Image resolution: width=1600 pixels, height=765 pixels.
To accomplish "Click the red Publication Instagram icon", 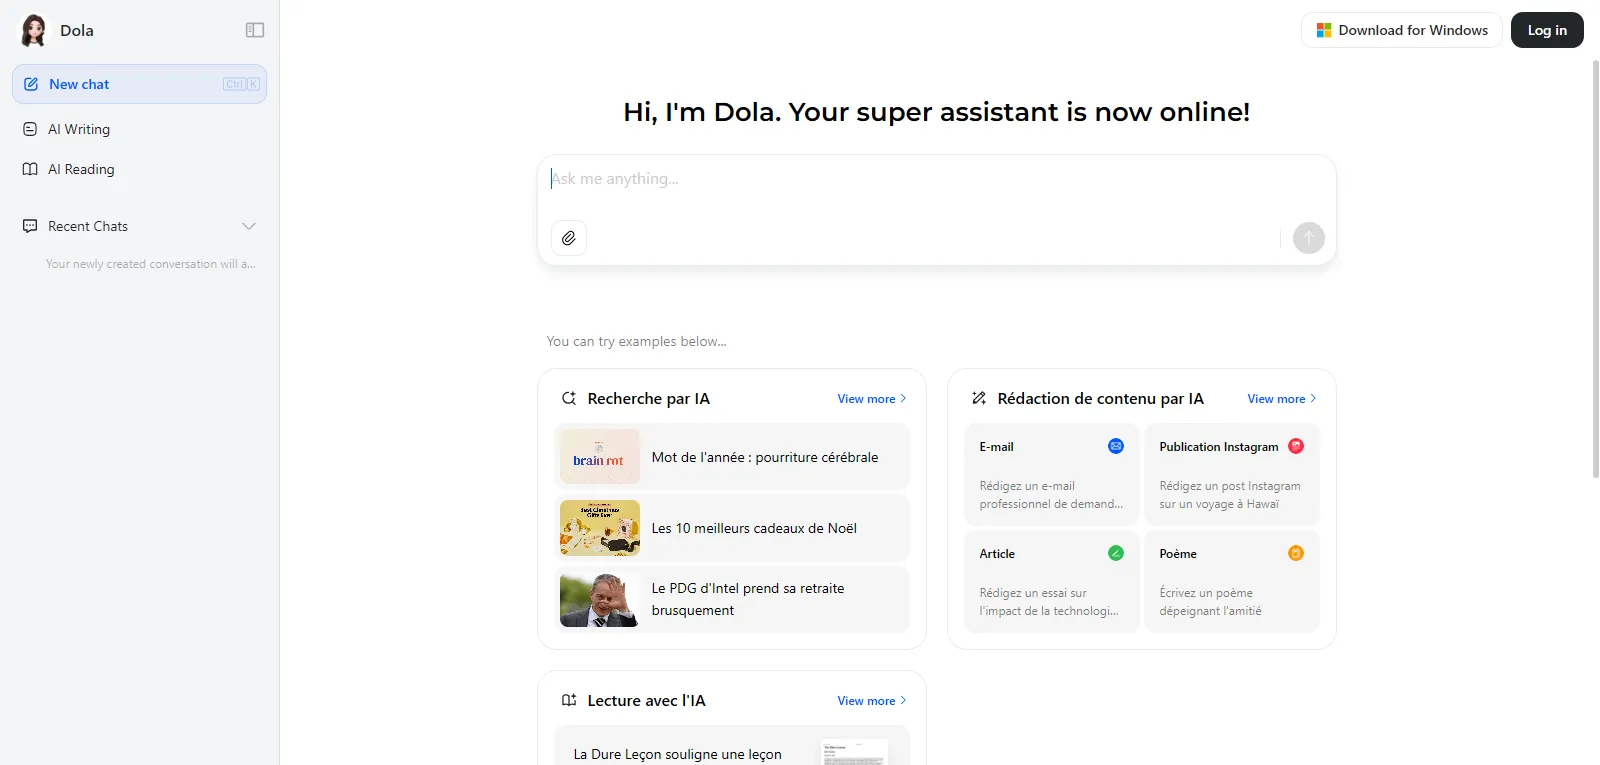I will tap(1296, 446).
